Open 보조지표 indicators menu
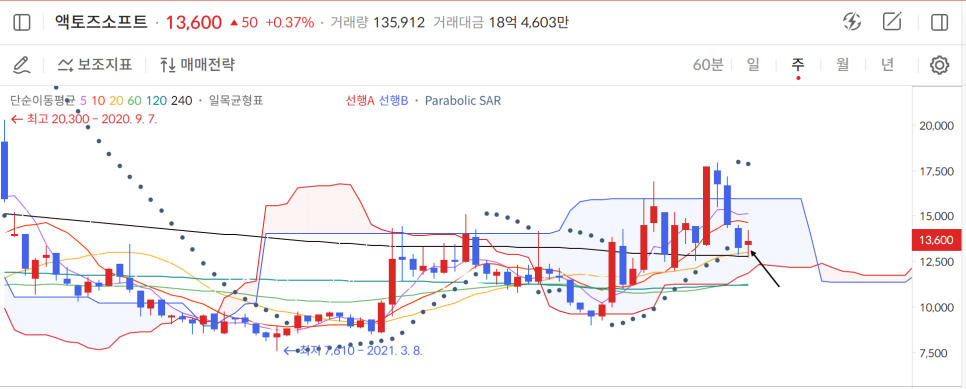 (x=95, y=64)
